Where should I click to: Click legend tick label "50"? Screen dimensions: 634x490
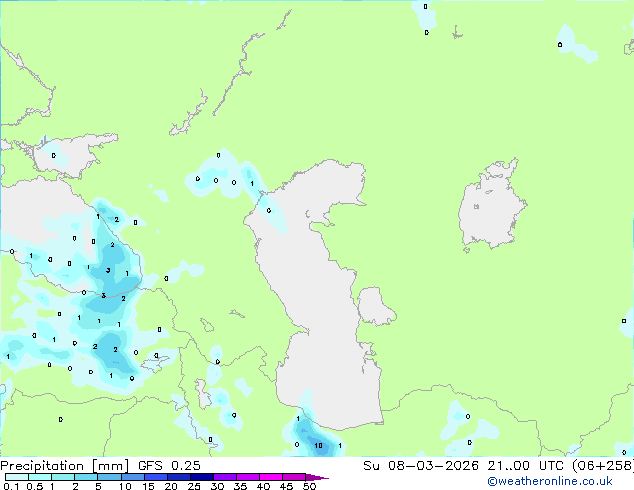pyautogui.click(x=309, y=486)
